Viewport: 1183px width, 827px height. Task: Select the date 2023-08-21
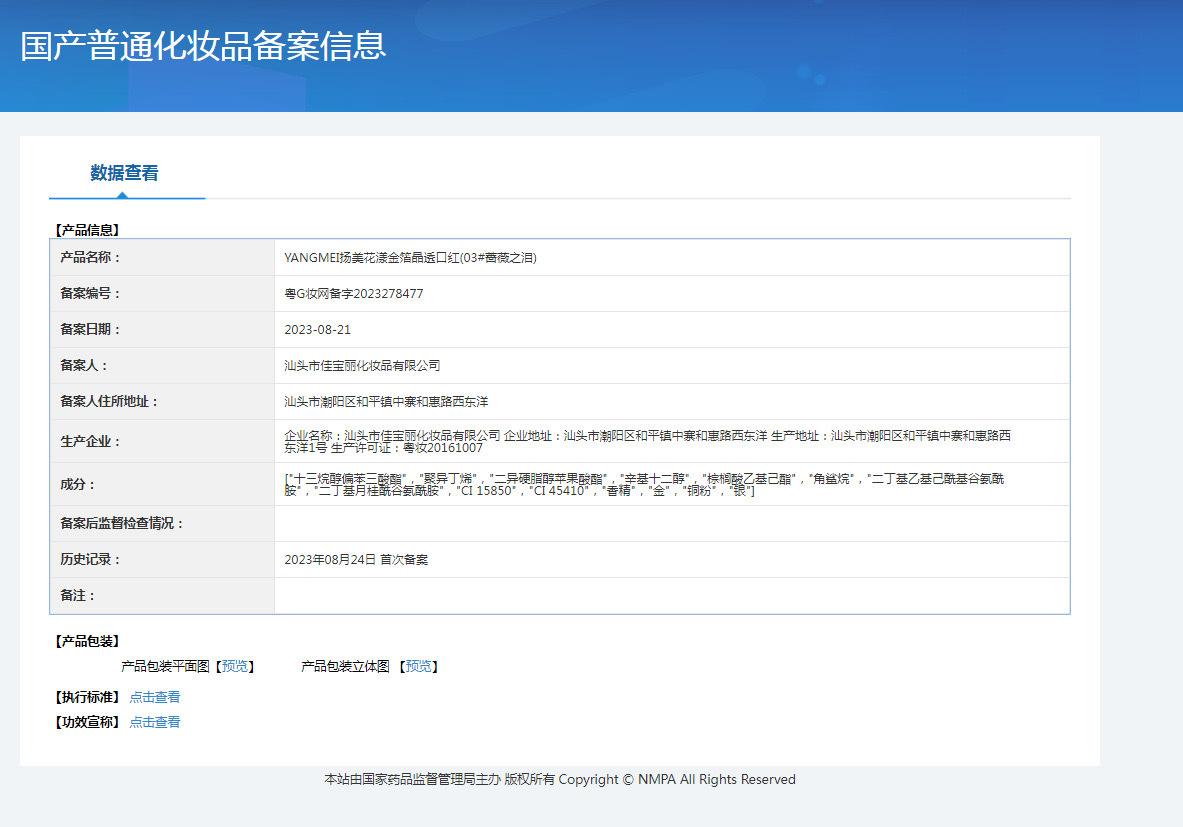(318, 330)
